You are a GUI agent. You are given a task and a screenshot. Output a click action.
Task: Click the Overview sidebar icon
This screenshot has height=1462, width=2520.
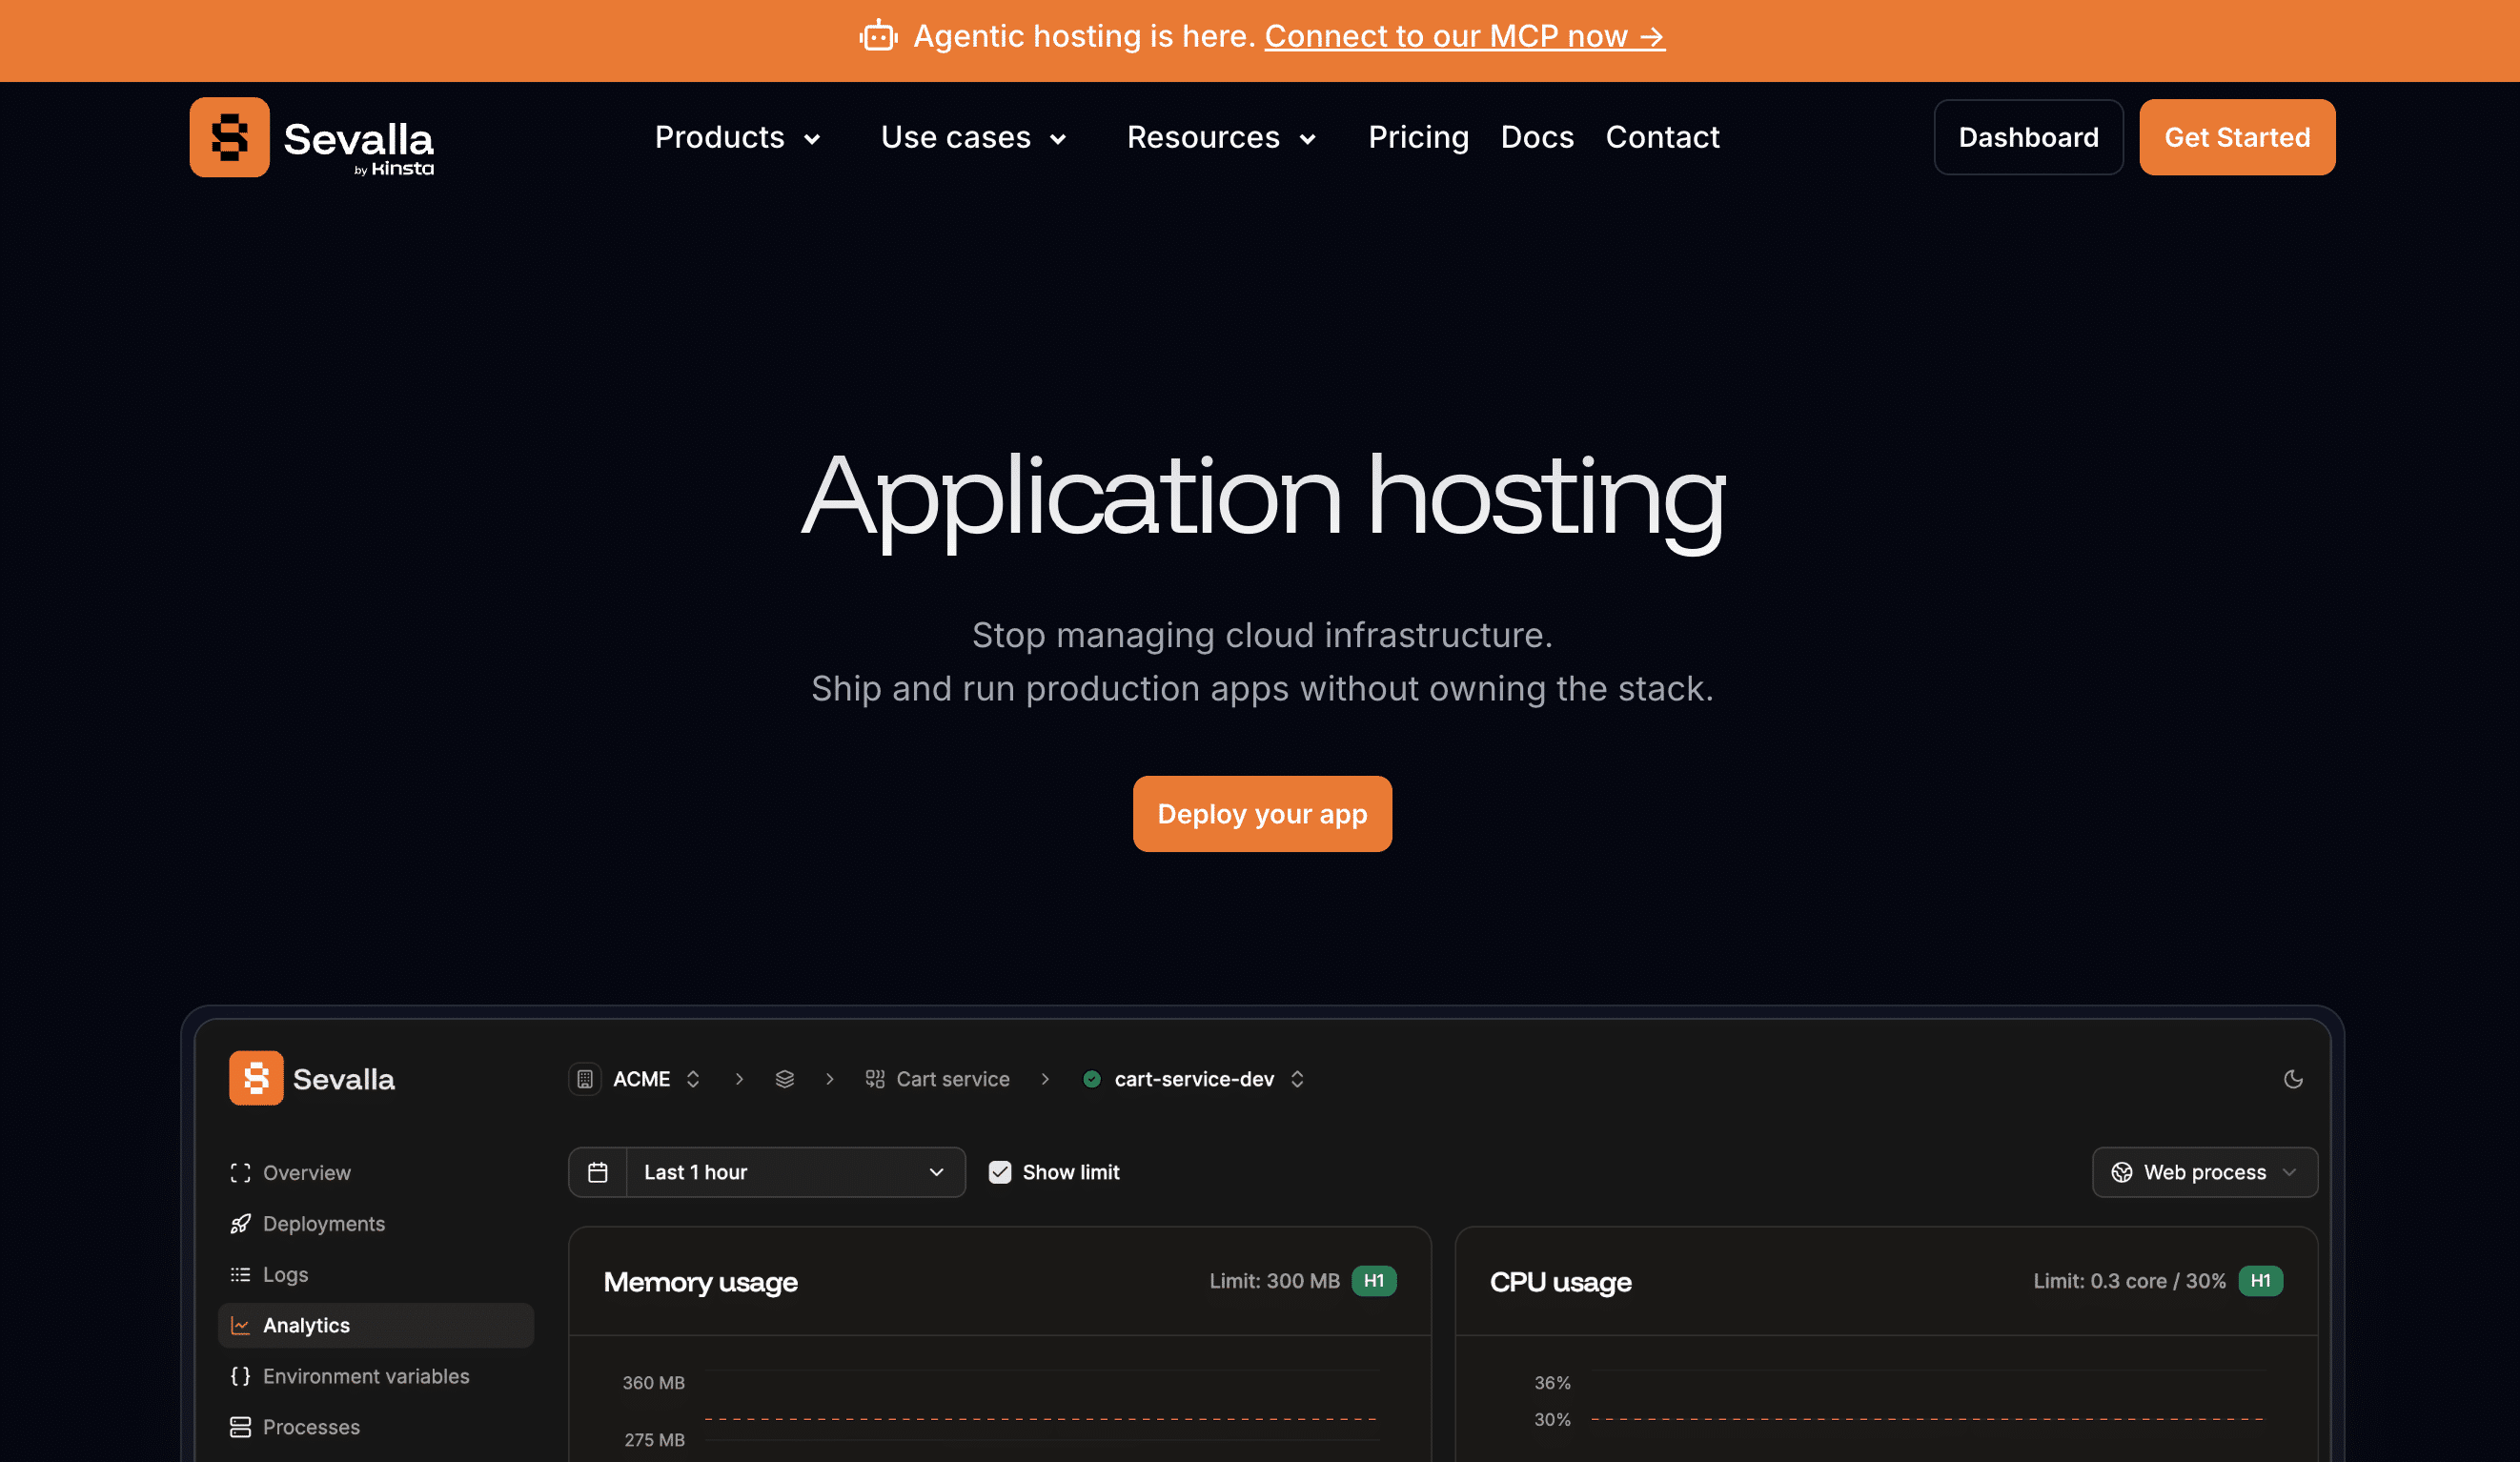coord(240,1173)
